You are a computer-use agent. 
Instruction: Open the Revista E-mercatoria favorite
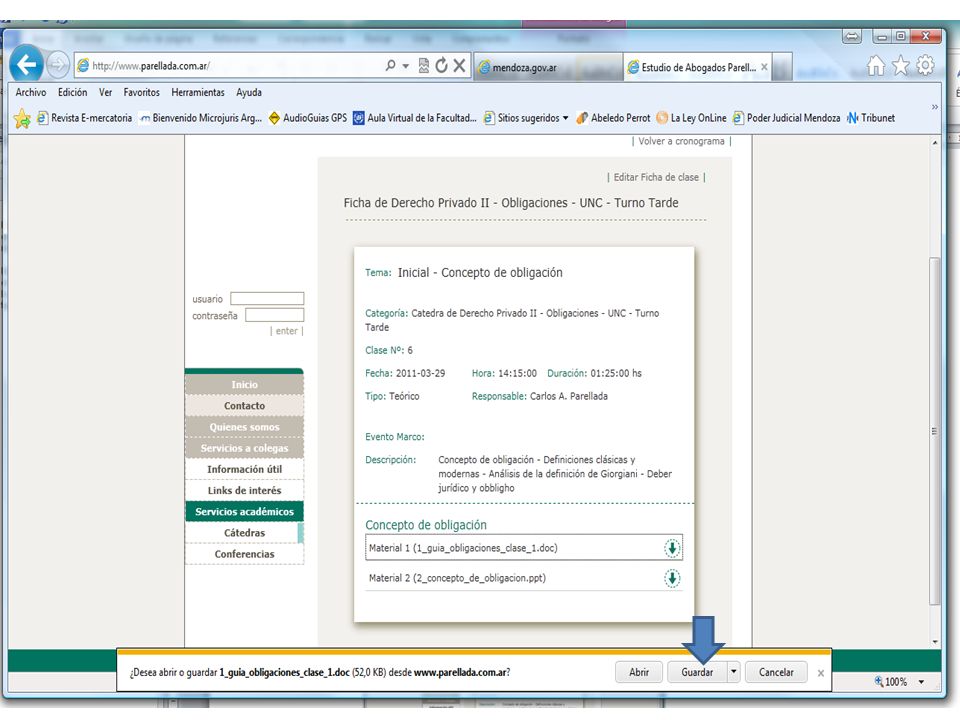(x=84, y=118)
